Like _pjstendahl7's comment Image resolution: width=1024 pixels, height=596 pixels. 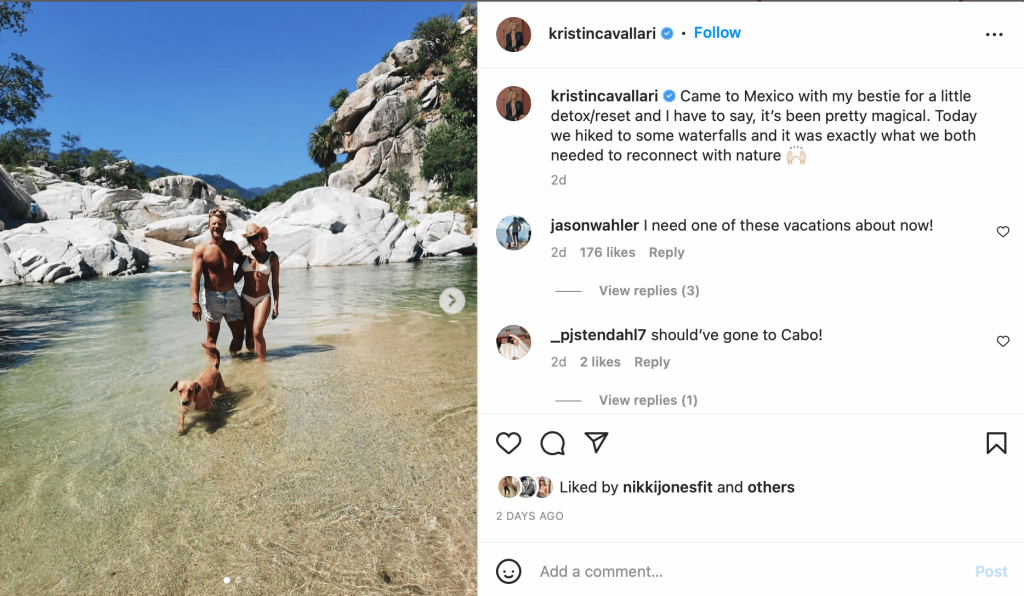(1003, 342)
